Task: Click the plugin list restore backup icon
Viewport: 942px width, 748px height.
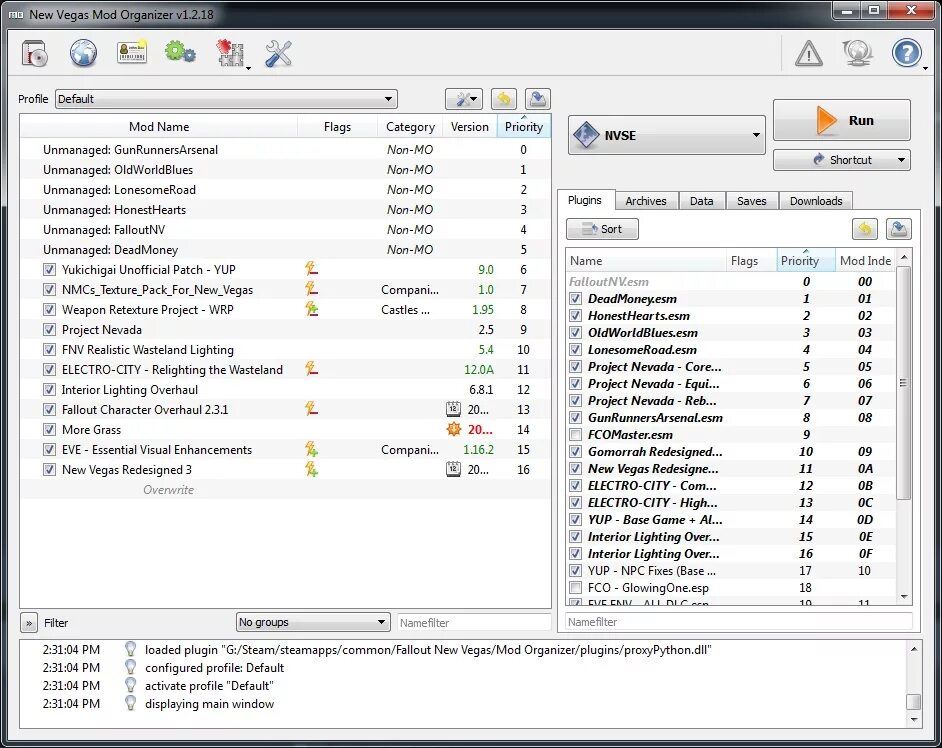Action: (x=865, y=229)
